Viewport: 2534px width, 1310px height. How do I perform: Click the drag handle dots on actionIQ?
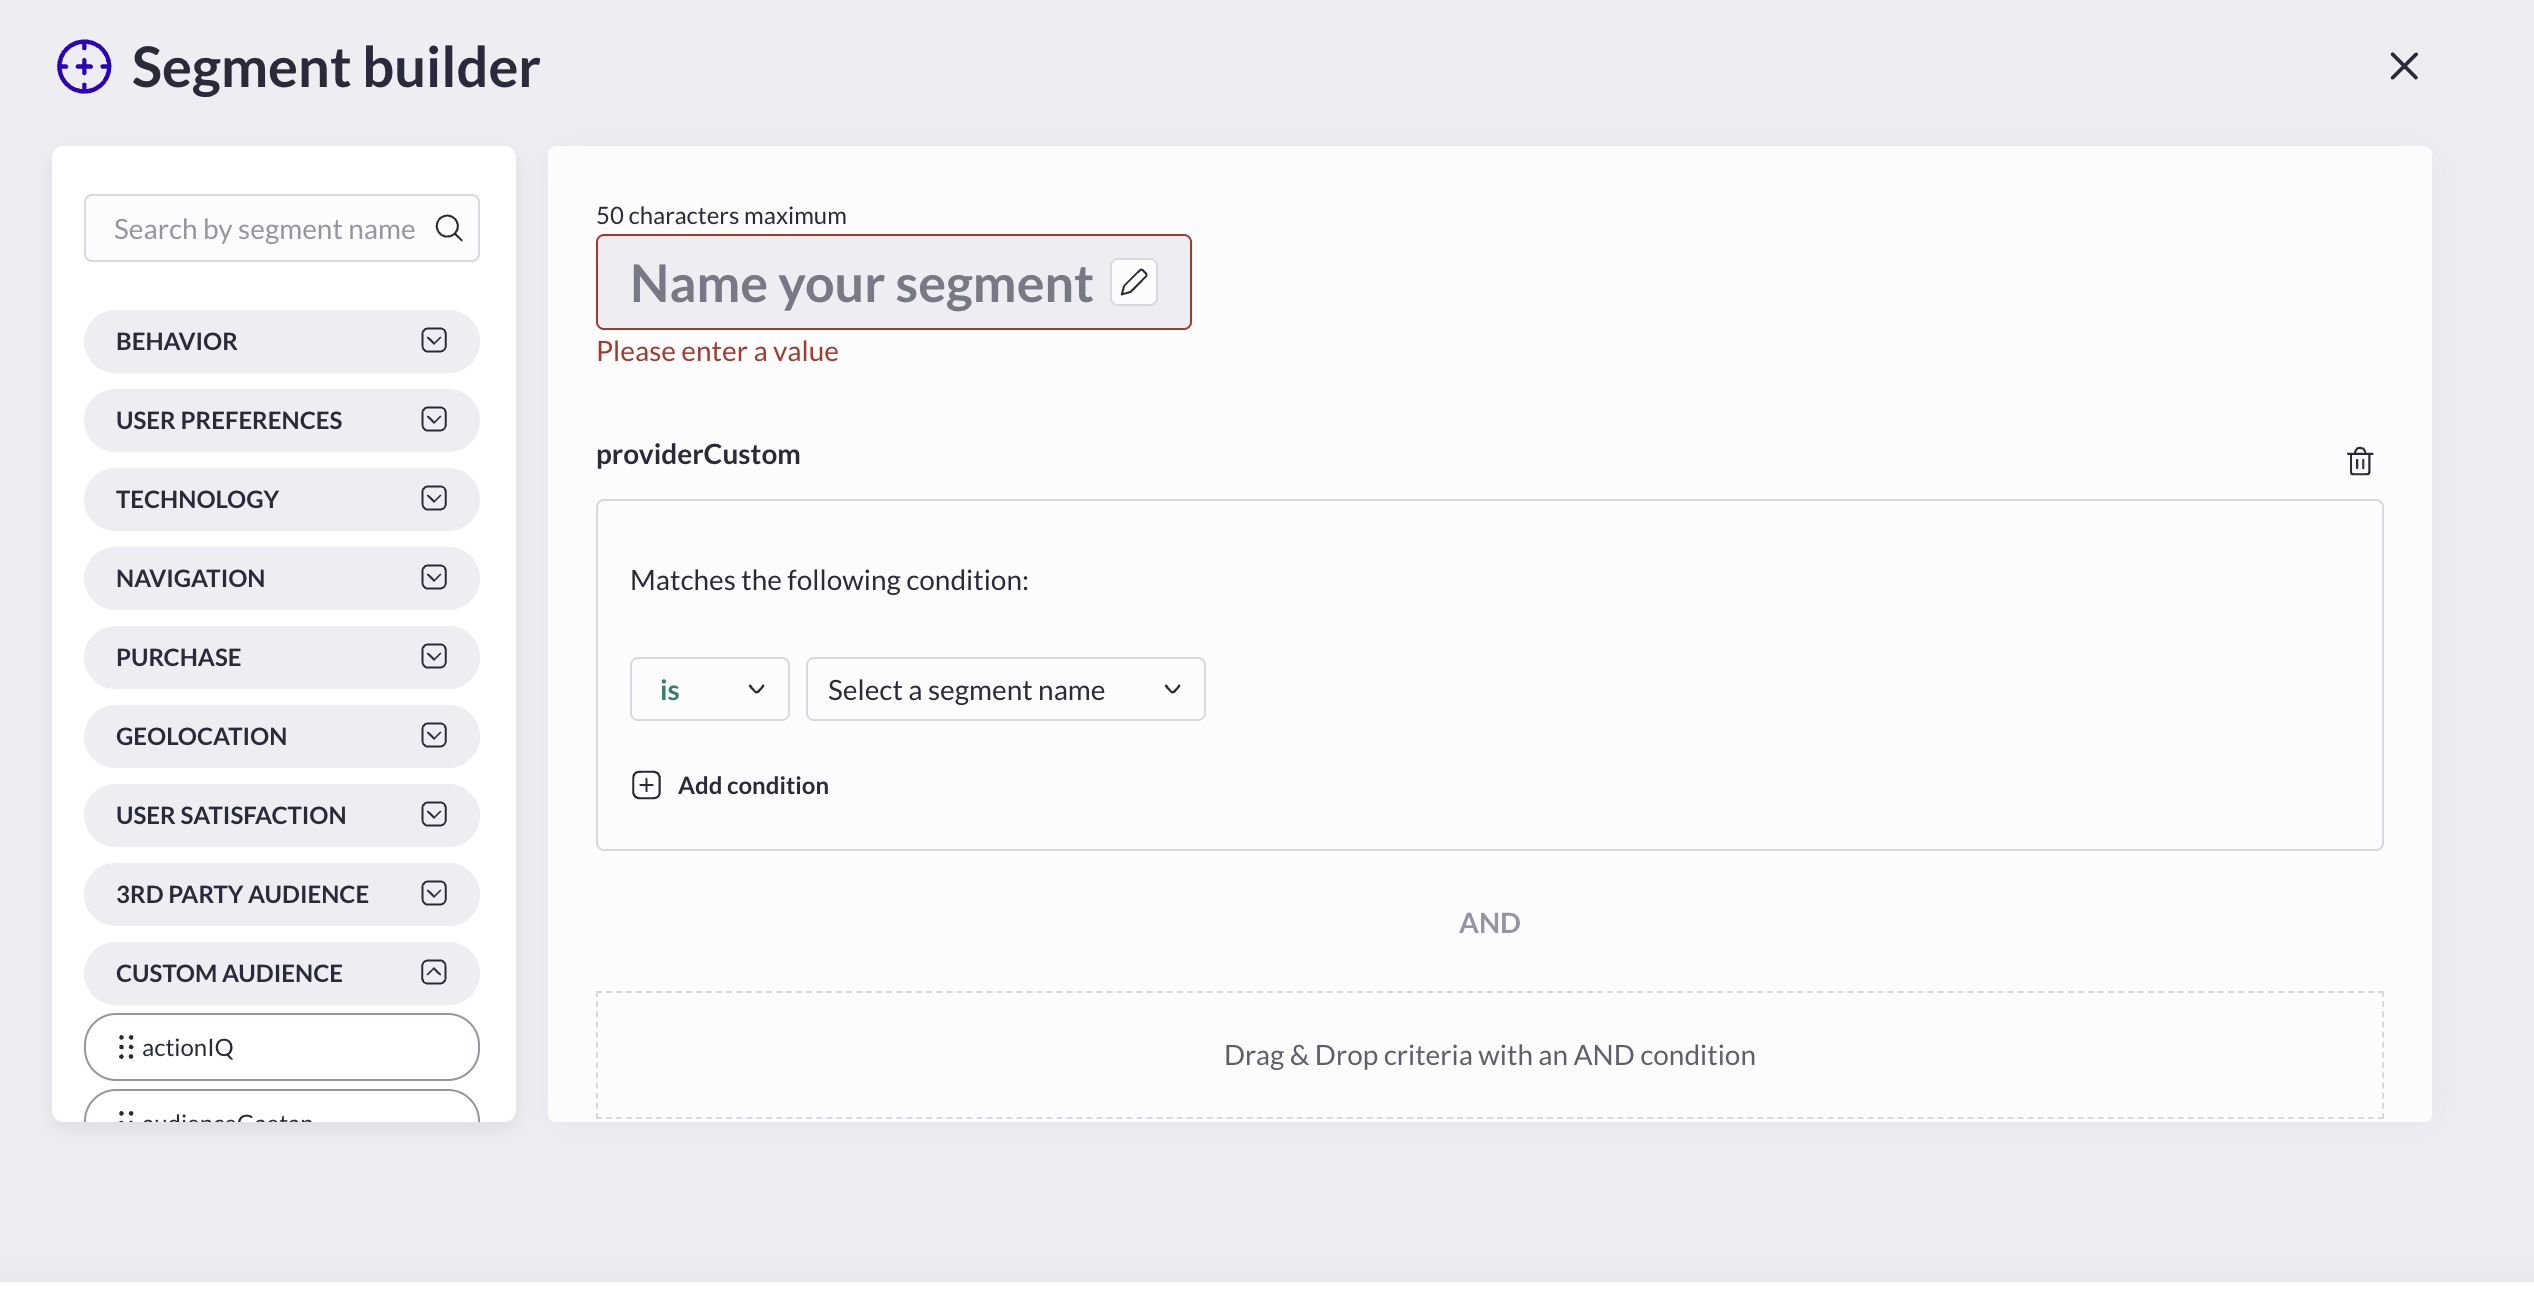coord(126,1047)
